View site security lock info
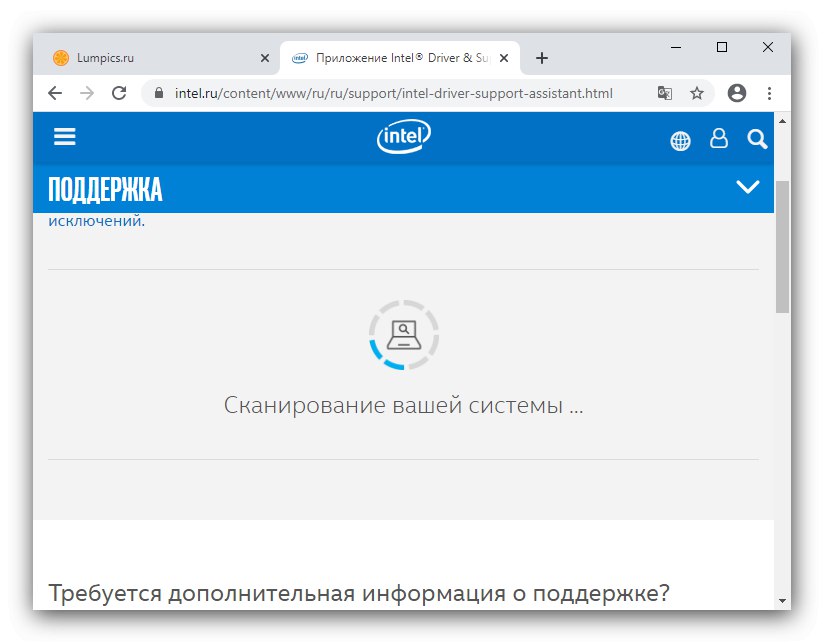The image size is (824, 643). coord(159,93)
